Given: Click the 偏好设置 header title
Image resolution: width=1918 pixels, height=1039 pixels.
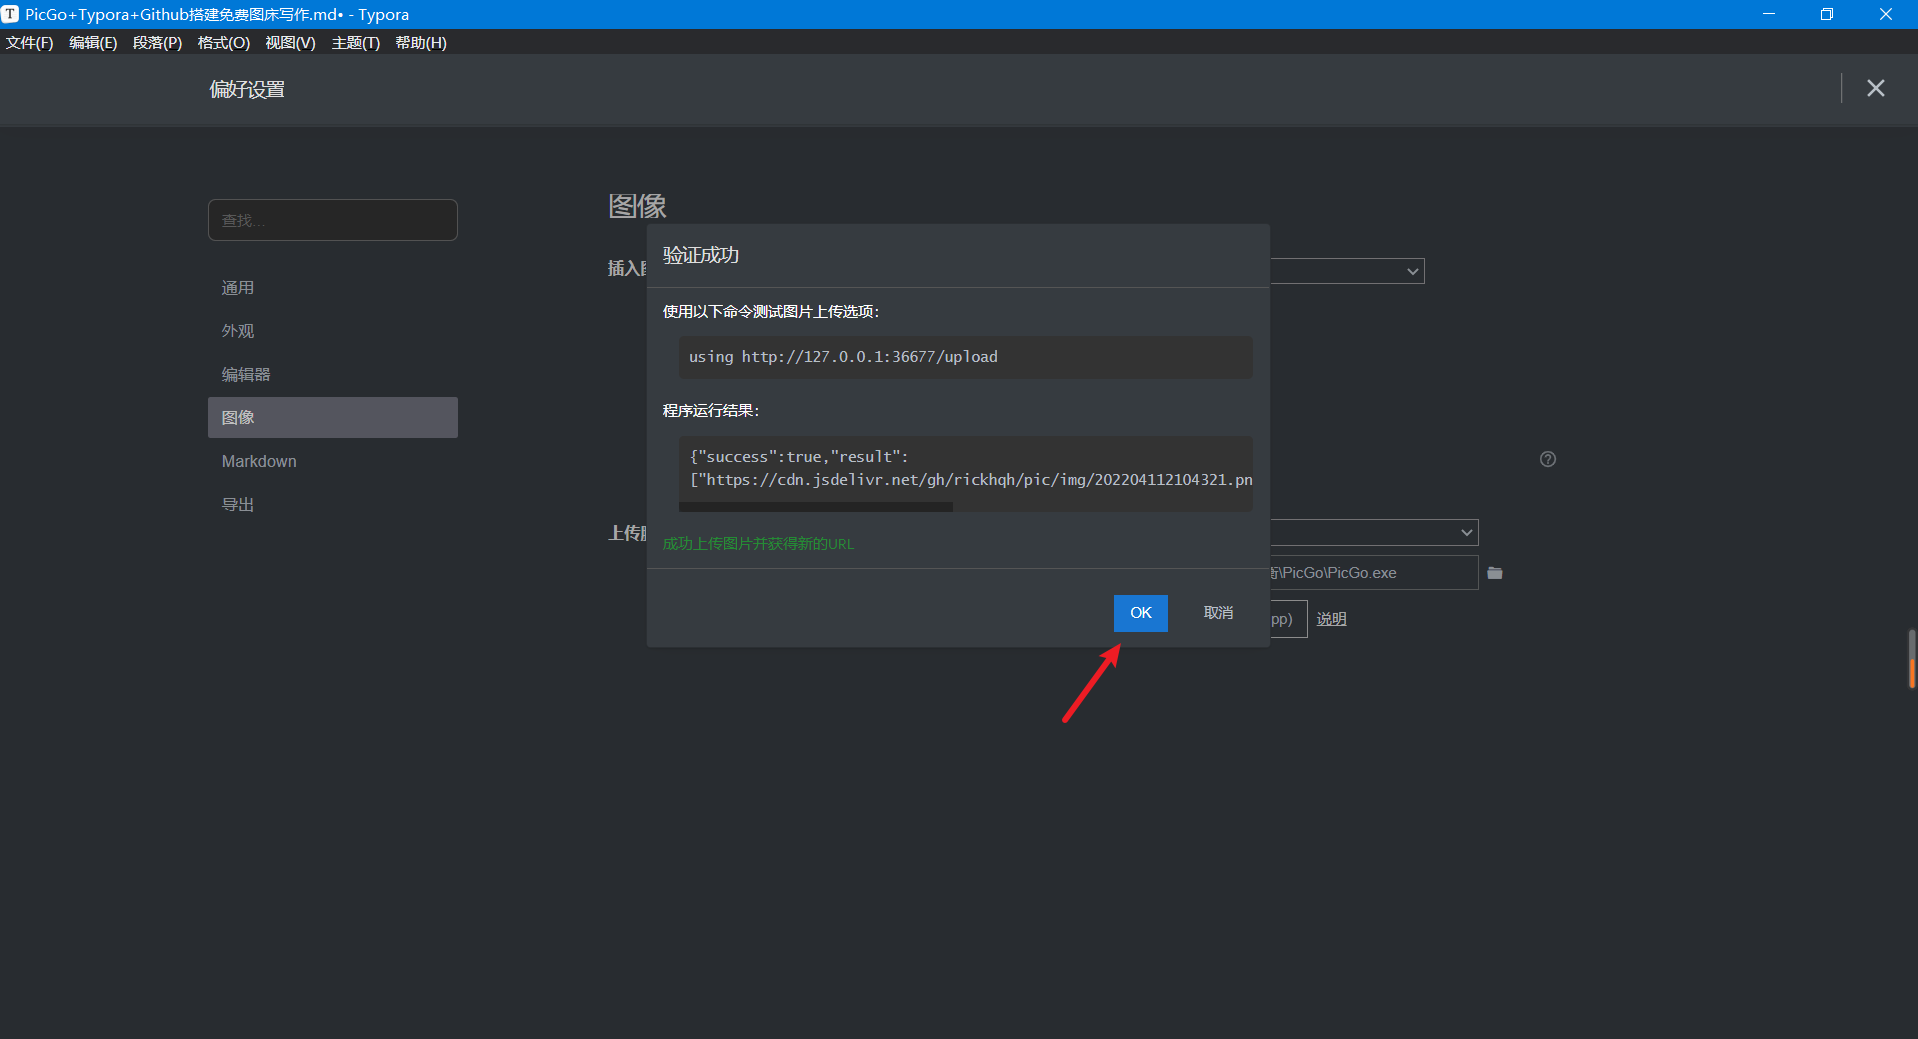Looking at the screenshot, I should pyautogui.click(x=247, y=89).
